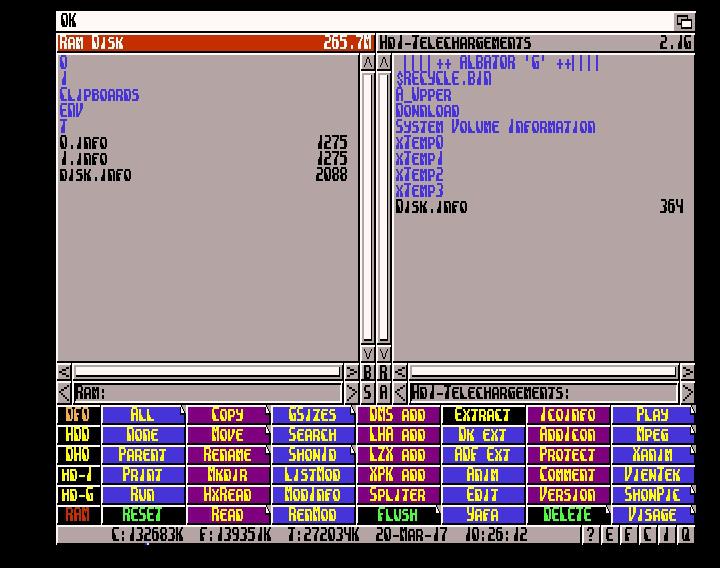This screenshot has width=720, height=568.
Task: Select All entries with the All button
Action: (x=143, y=414)
